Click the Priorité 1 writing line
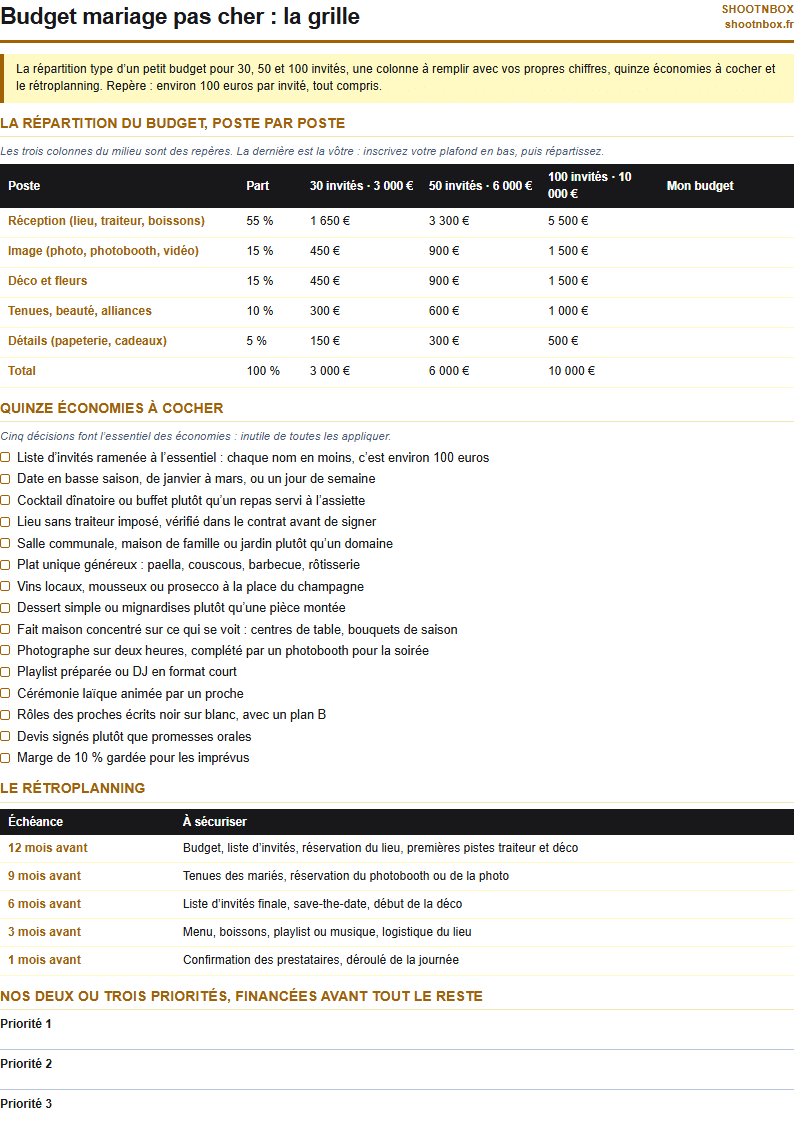This screenshot has width=794, height=1123. 397,1030
